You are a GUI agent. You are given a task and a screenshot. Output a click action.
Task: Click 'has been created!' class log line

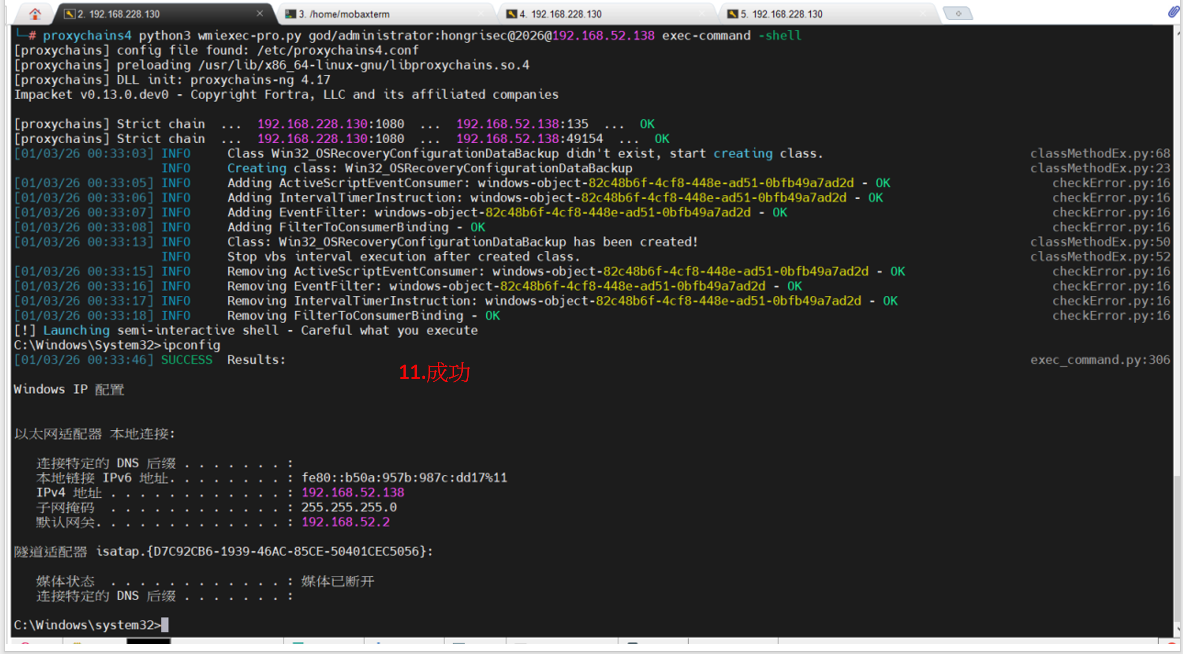point(463,242)
